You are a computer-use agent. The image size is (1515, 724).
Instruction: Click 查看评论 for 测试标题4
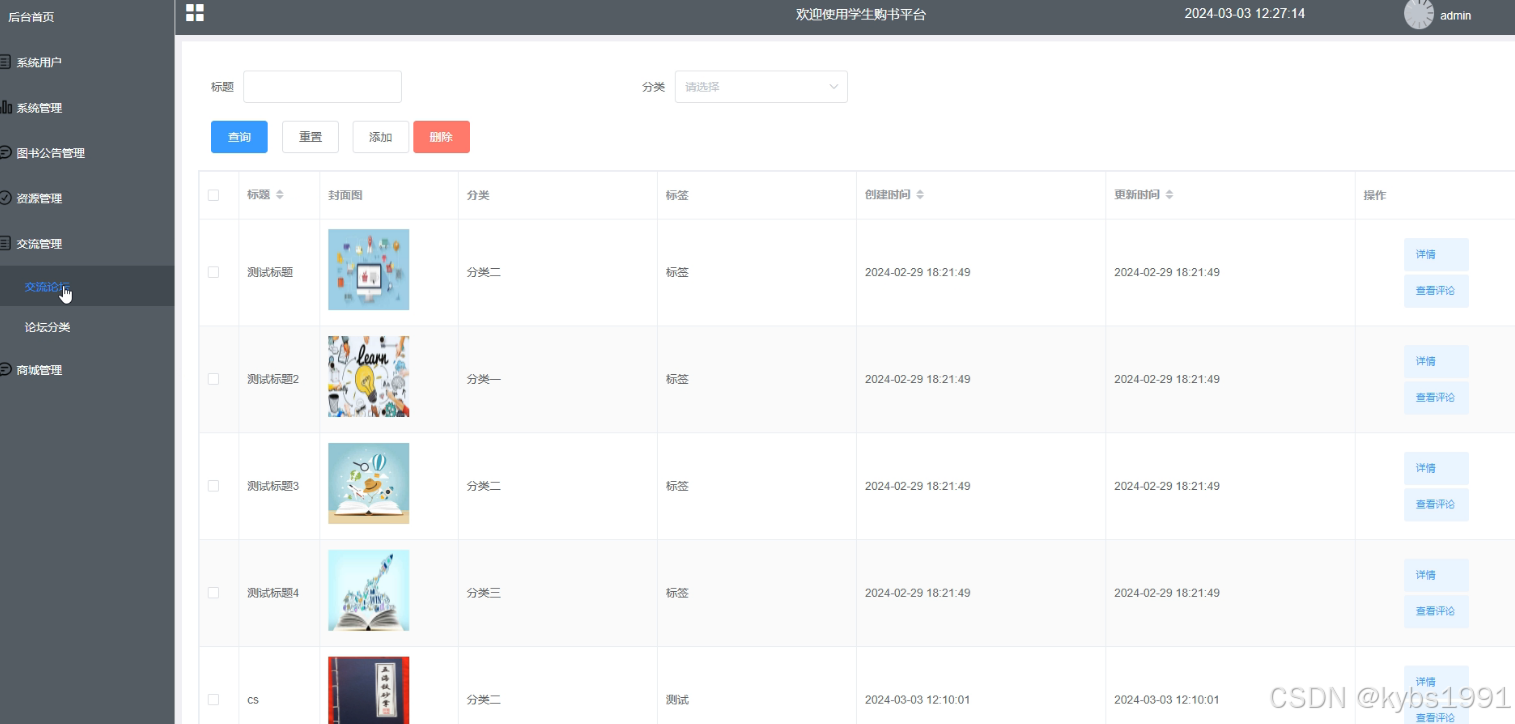[1436, 611]
